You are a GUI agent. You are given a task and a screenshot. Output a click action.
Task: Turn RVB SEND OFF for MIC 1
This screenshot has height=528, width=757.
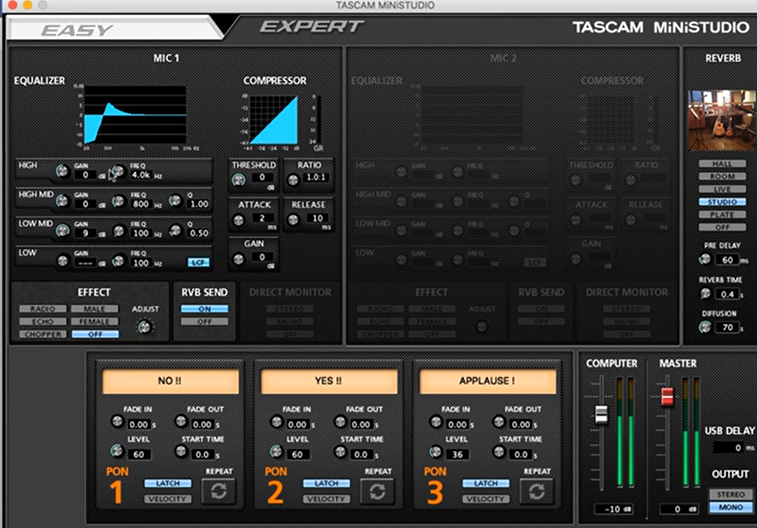click(204, 321)
